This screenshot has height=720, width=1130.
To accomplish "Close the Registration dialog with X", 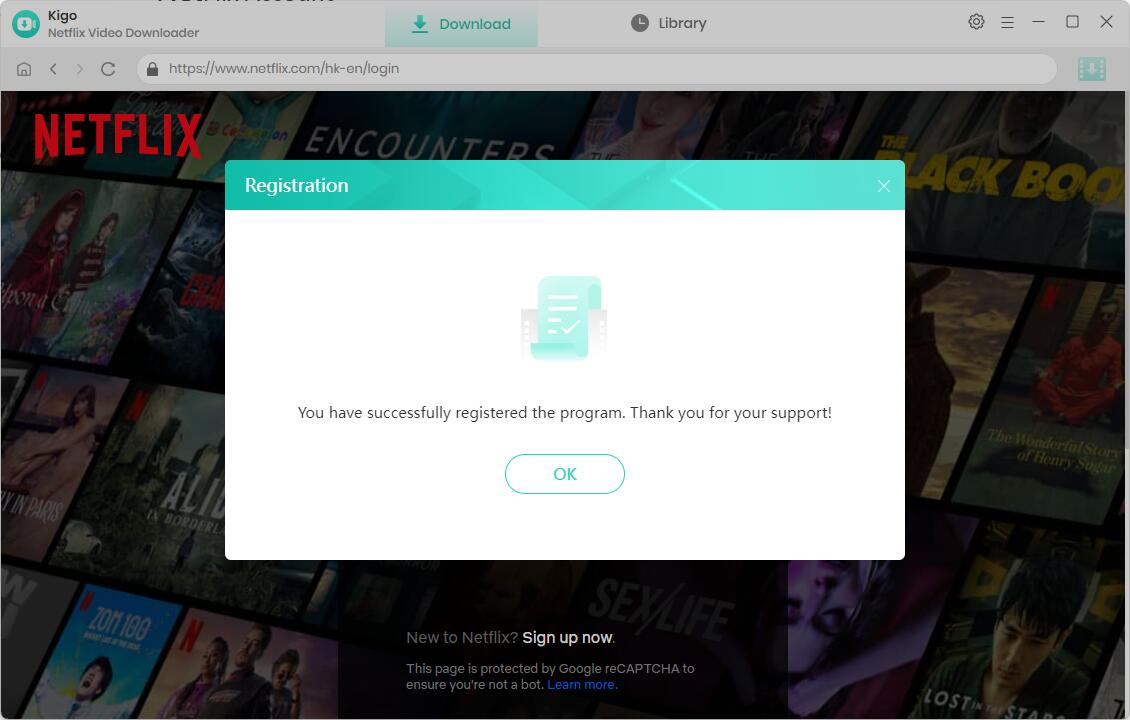I will (x=884, y=186).
